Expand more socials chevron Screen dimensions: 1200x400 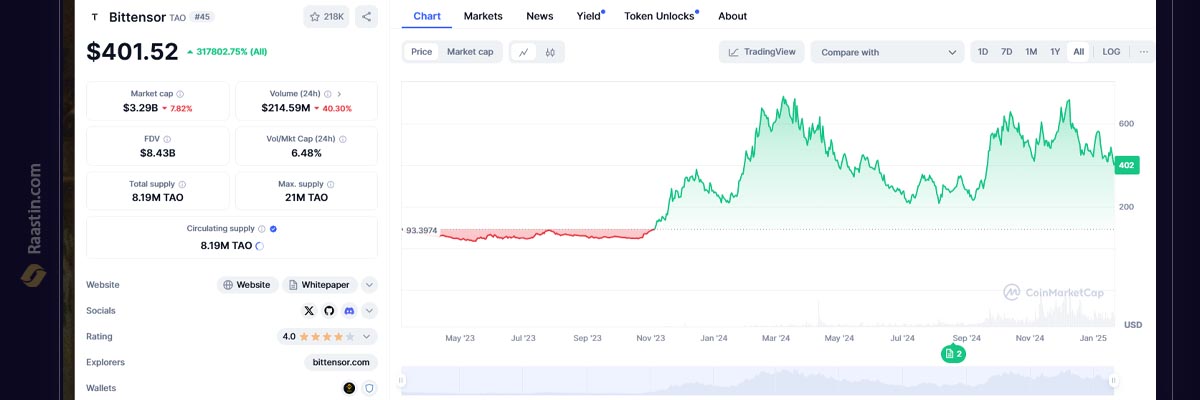click(x=369, y=311)
